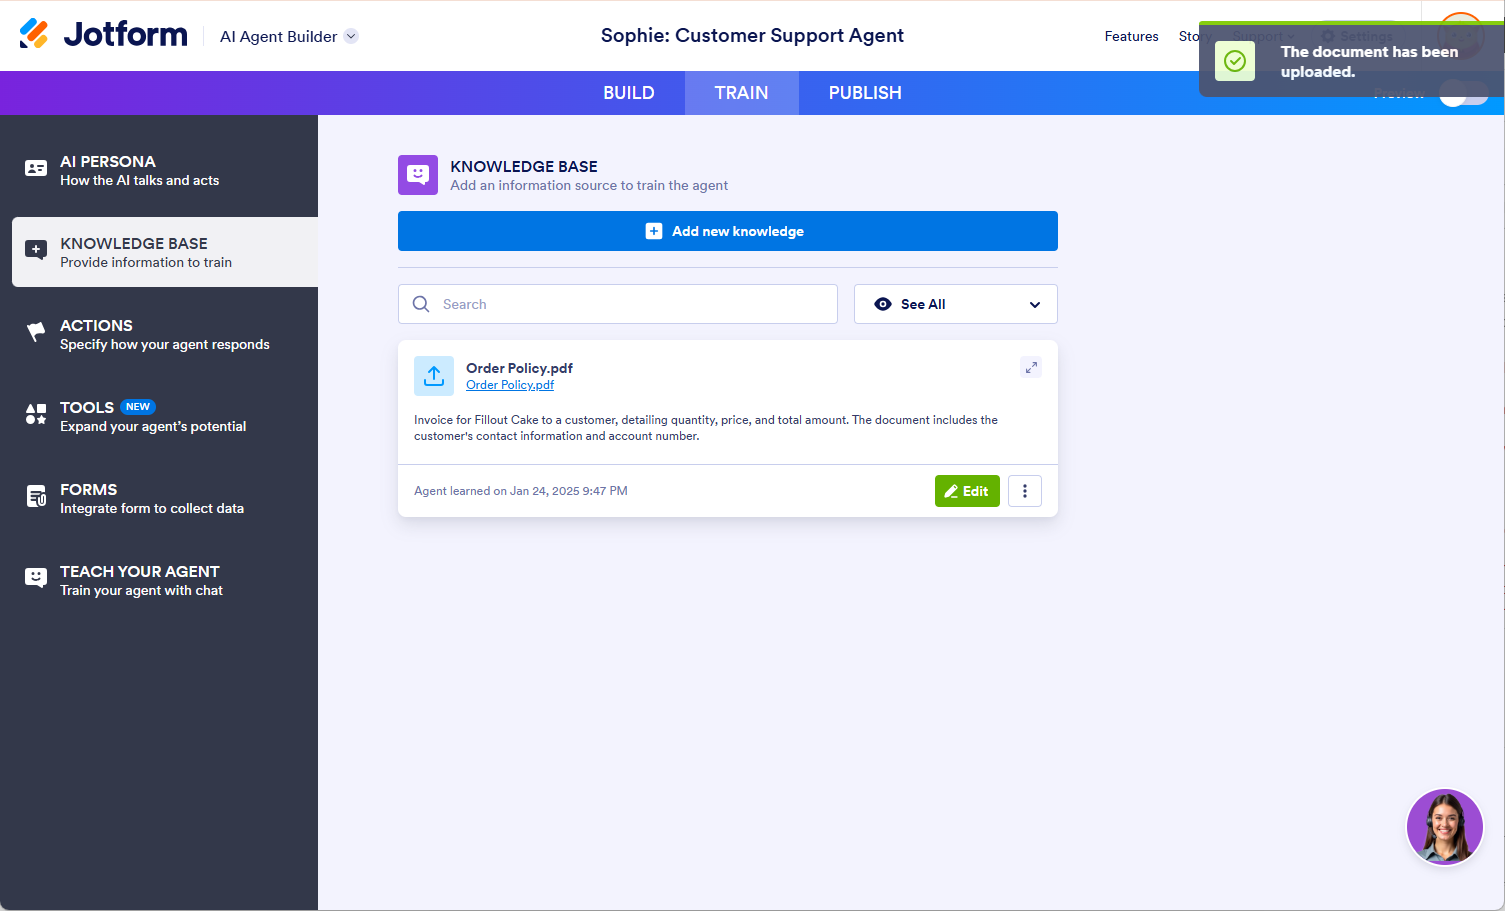Open the Features link in header
The width and height of the screenshot is (1505, 911).
pyautogui.click(x=1131, y=36)
